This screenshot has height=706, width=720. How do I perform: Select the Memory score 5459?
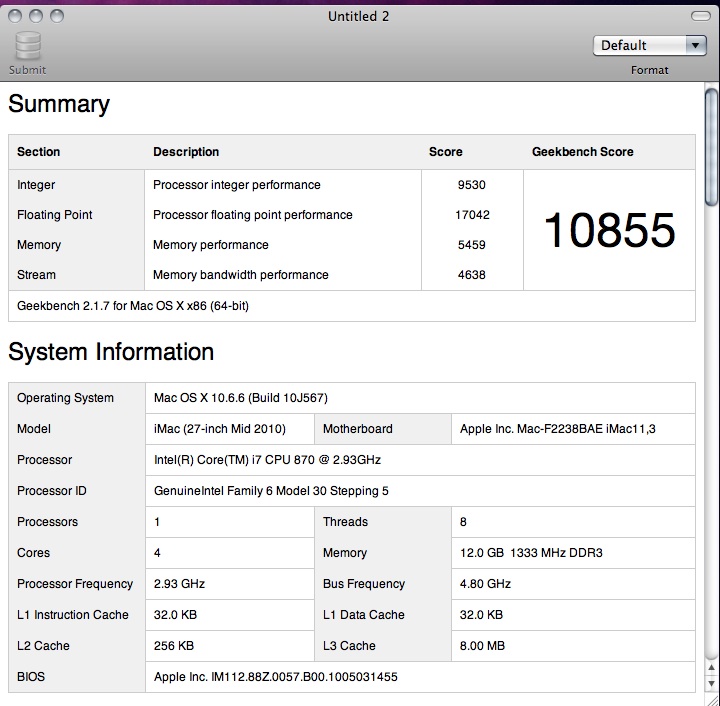472,245
